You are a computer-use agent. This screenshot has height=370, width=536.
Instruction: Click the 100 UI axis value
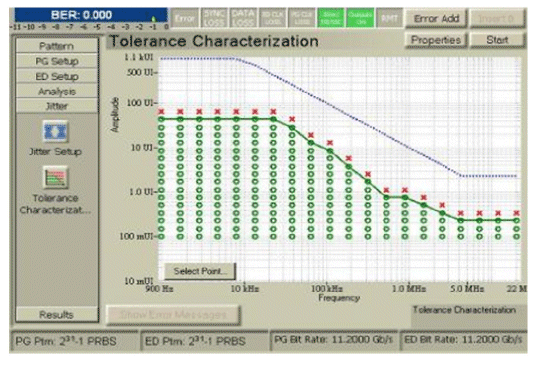coord(141,103)
